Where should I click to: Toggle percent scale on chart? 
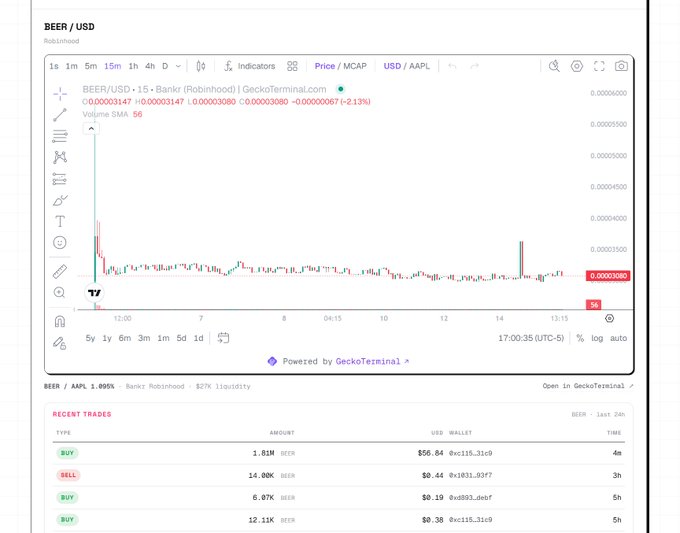pos(580,338)
